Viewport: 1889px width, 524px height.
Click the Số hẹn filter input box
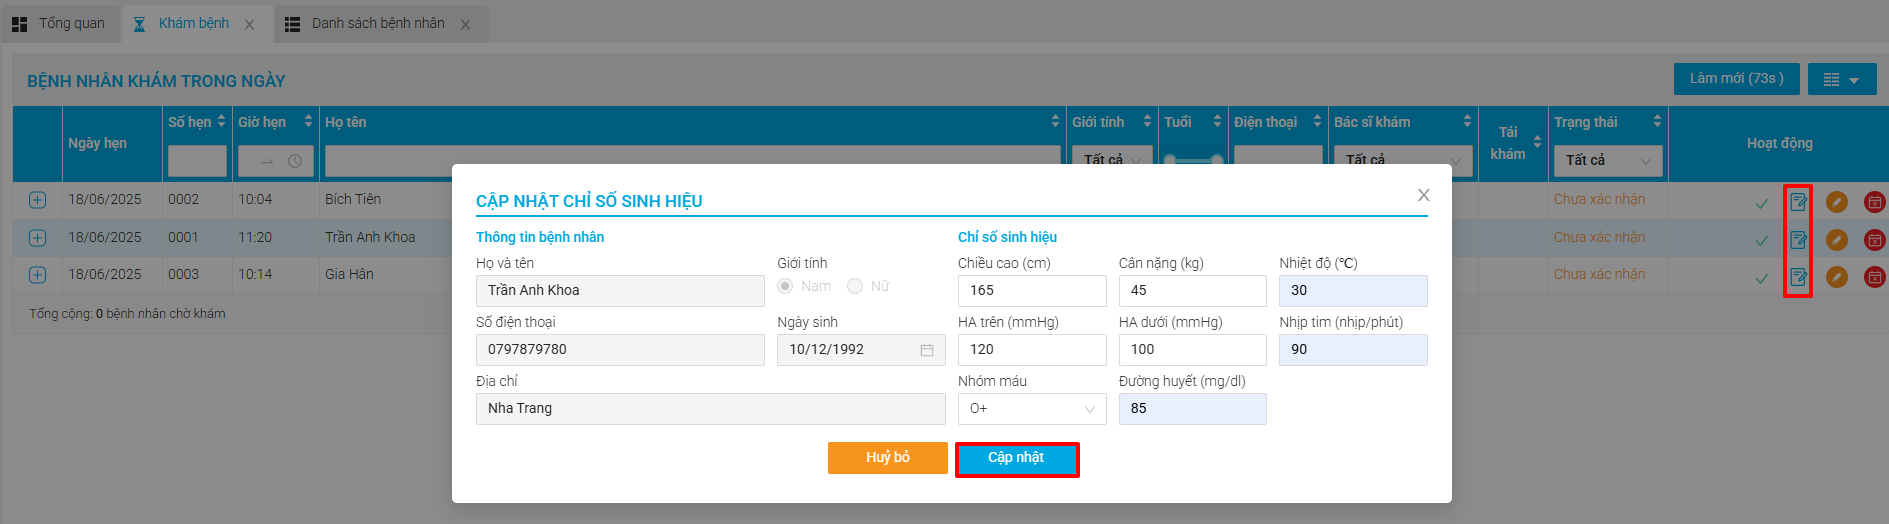click(197, 161)
